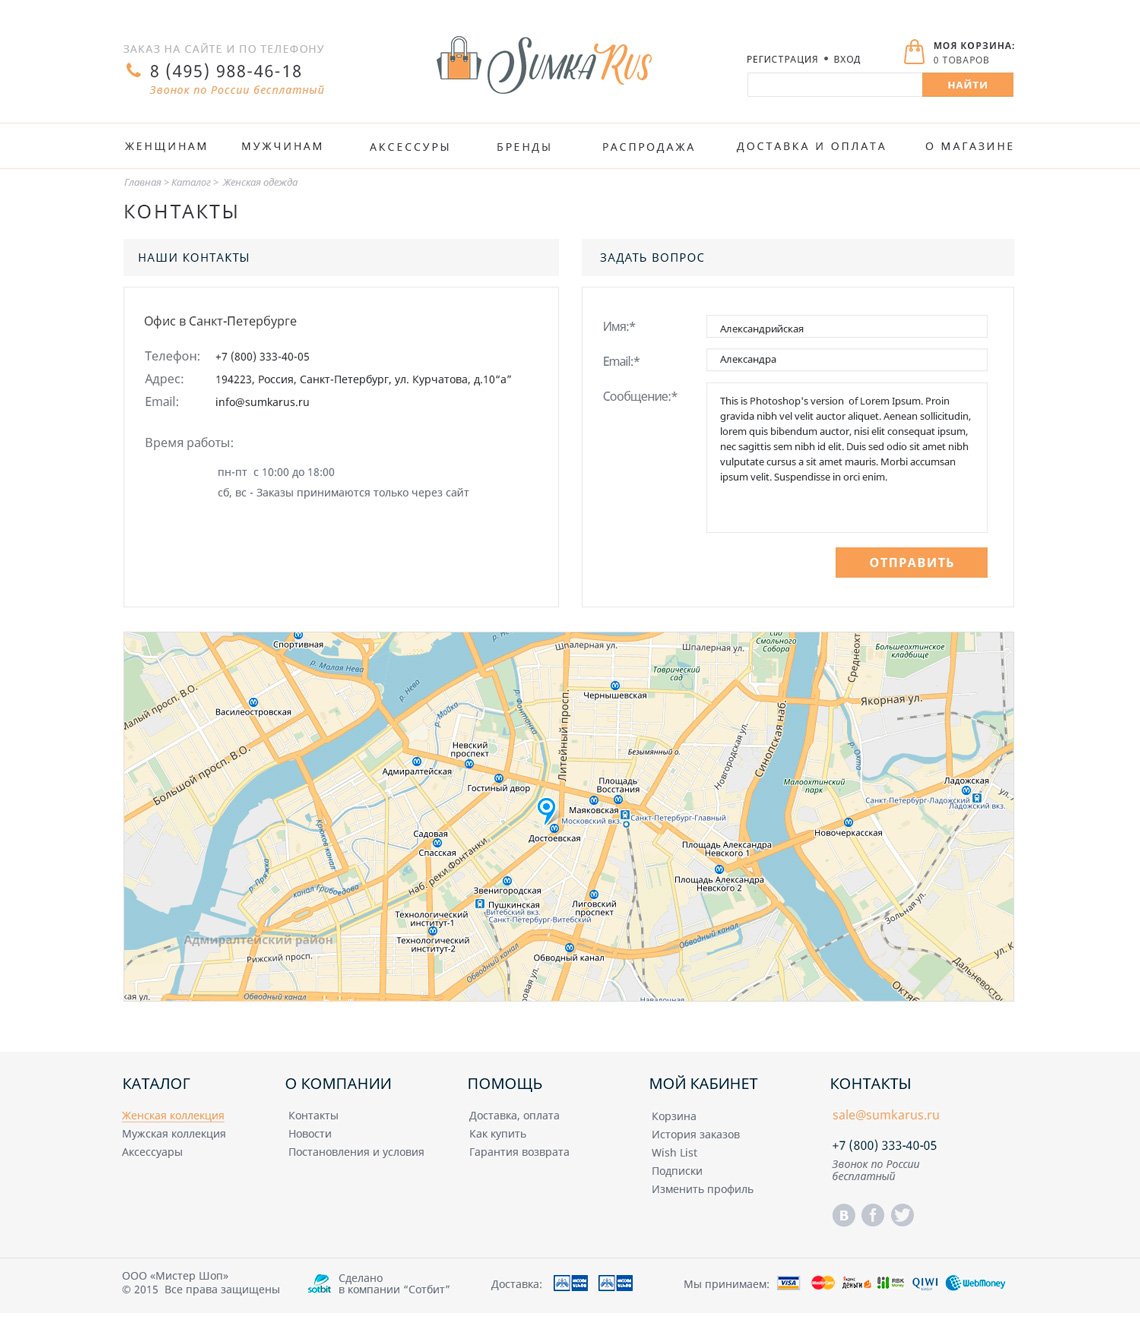
Task: Click the header phone number 8 (495) 988-46-18
Action: tap(226, 71)
